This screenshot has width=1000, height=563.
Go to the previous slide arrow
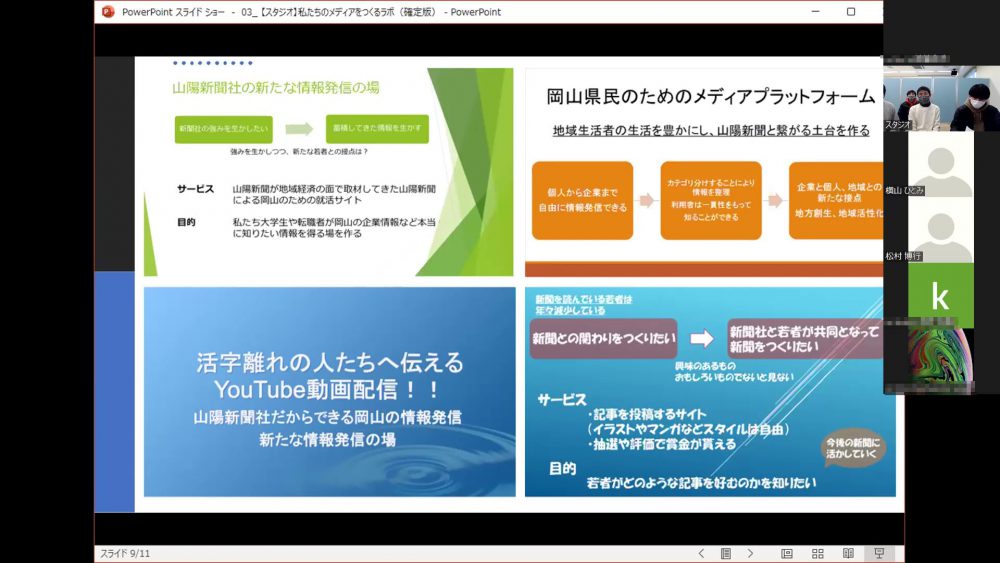click(701, 553)
